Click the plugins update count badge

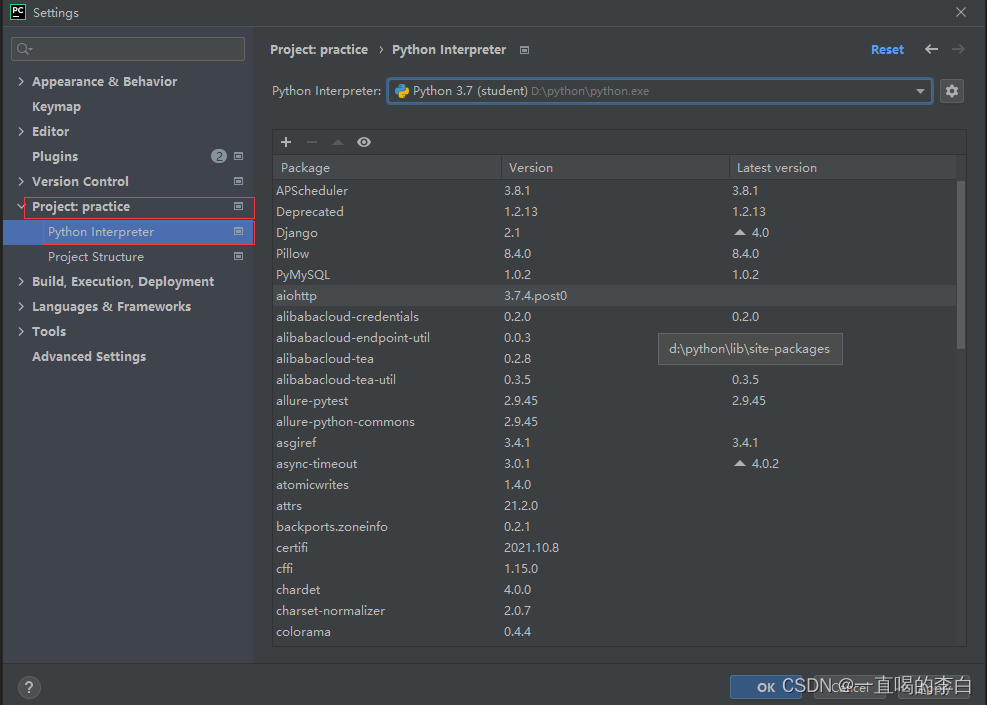coord(218,156)
